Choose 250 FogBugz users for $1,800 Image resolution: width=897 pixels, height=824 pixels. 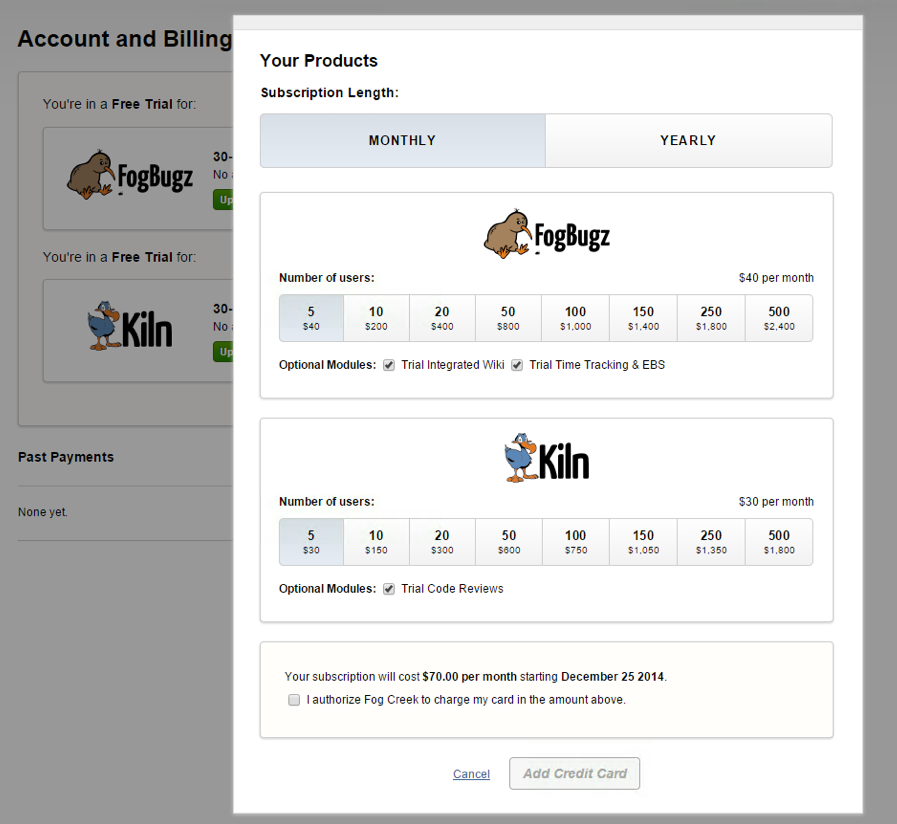(x=711, y=318)
